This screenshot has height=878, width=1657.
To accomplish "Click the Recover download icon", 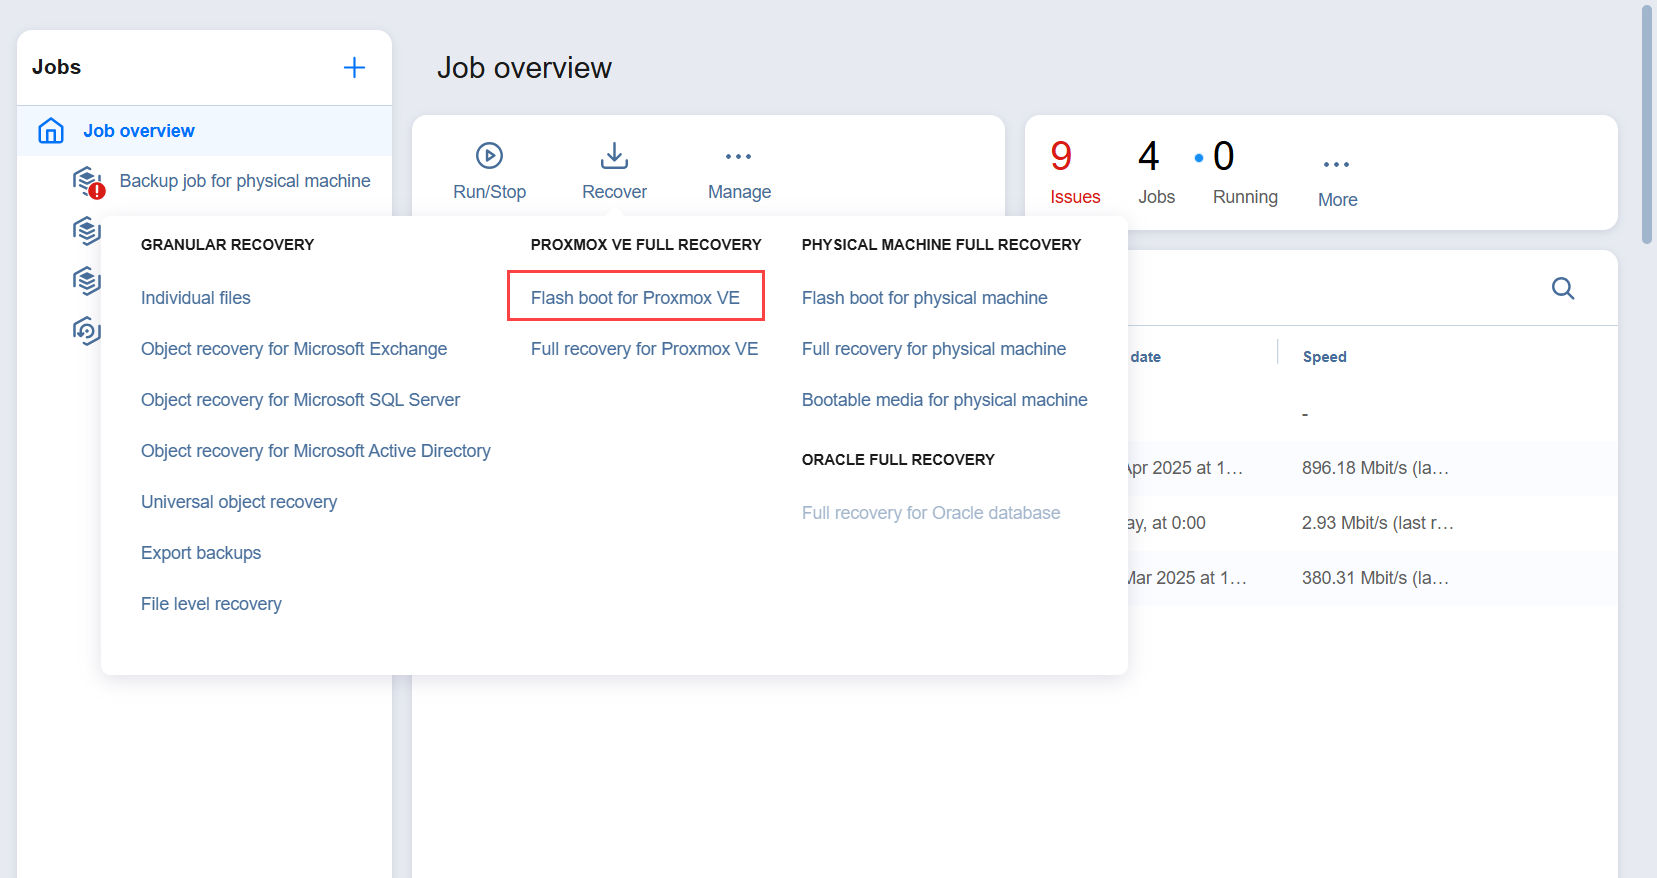I will click(614, 156).
